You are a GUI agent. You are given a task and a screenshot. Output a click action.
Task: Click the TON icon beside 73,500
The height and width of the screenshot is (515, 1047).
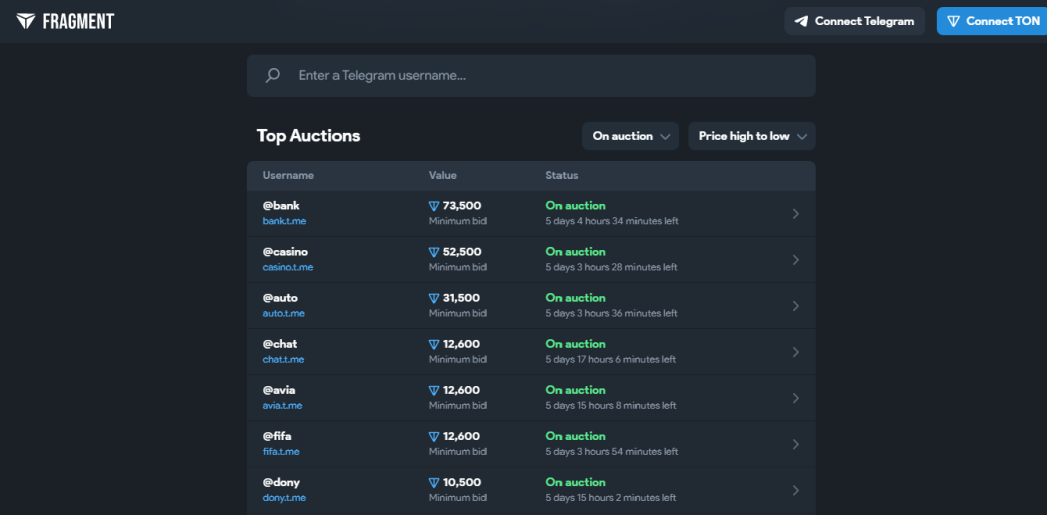(434, 206)
